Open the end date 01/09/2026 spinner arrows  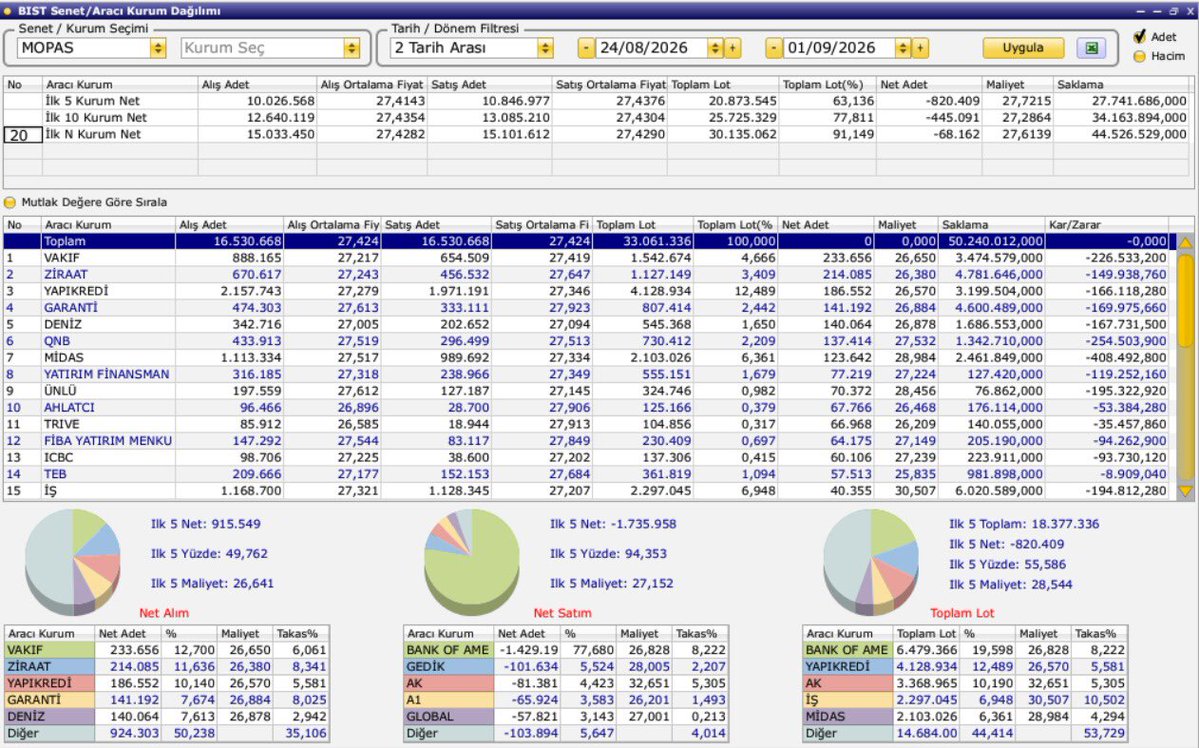902,48
